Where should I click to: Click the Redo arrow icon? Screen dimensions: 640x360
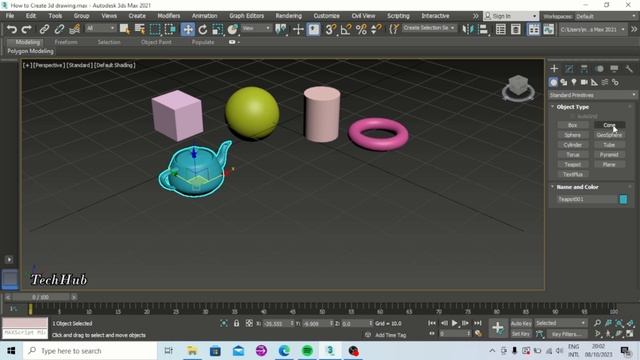pos(27,29)
